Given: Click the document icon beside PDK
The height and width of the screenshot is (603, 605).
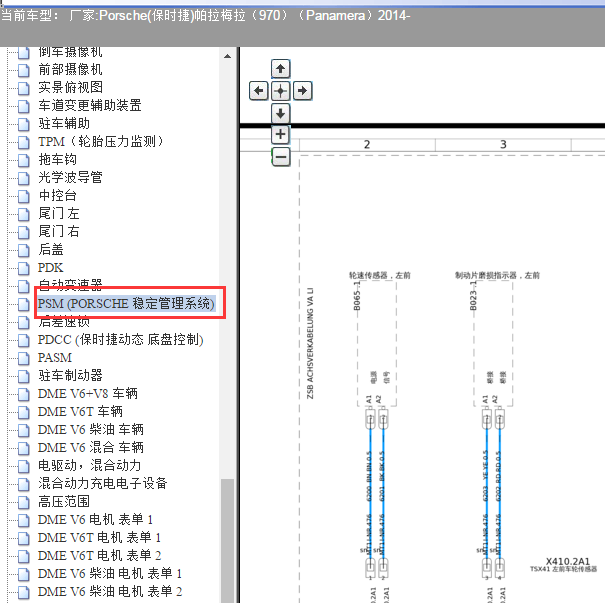Looking at the screenshot, I should [24, 269].
